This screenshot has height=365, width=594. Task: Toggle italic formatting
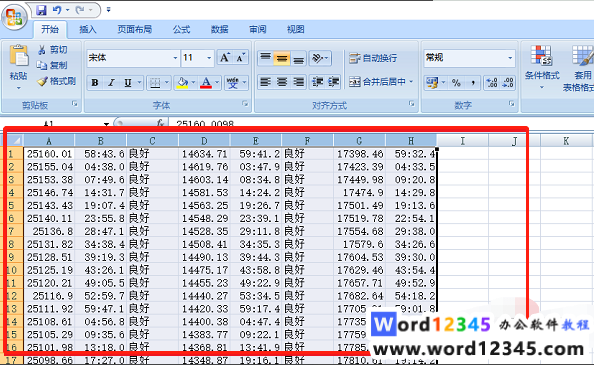coord(111,83)
